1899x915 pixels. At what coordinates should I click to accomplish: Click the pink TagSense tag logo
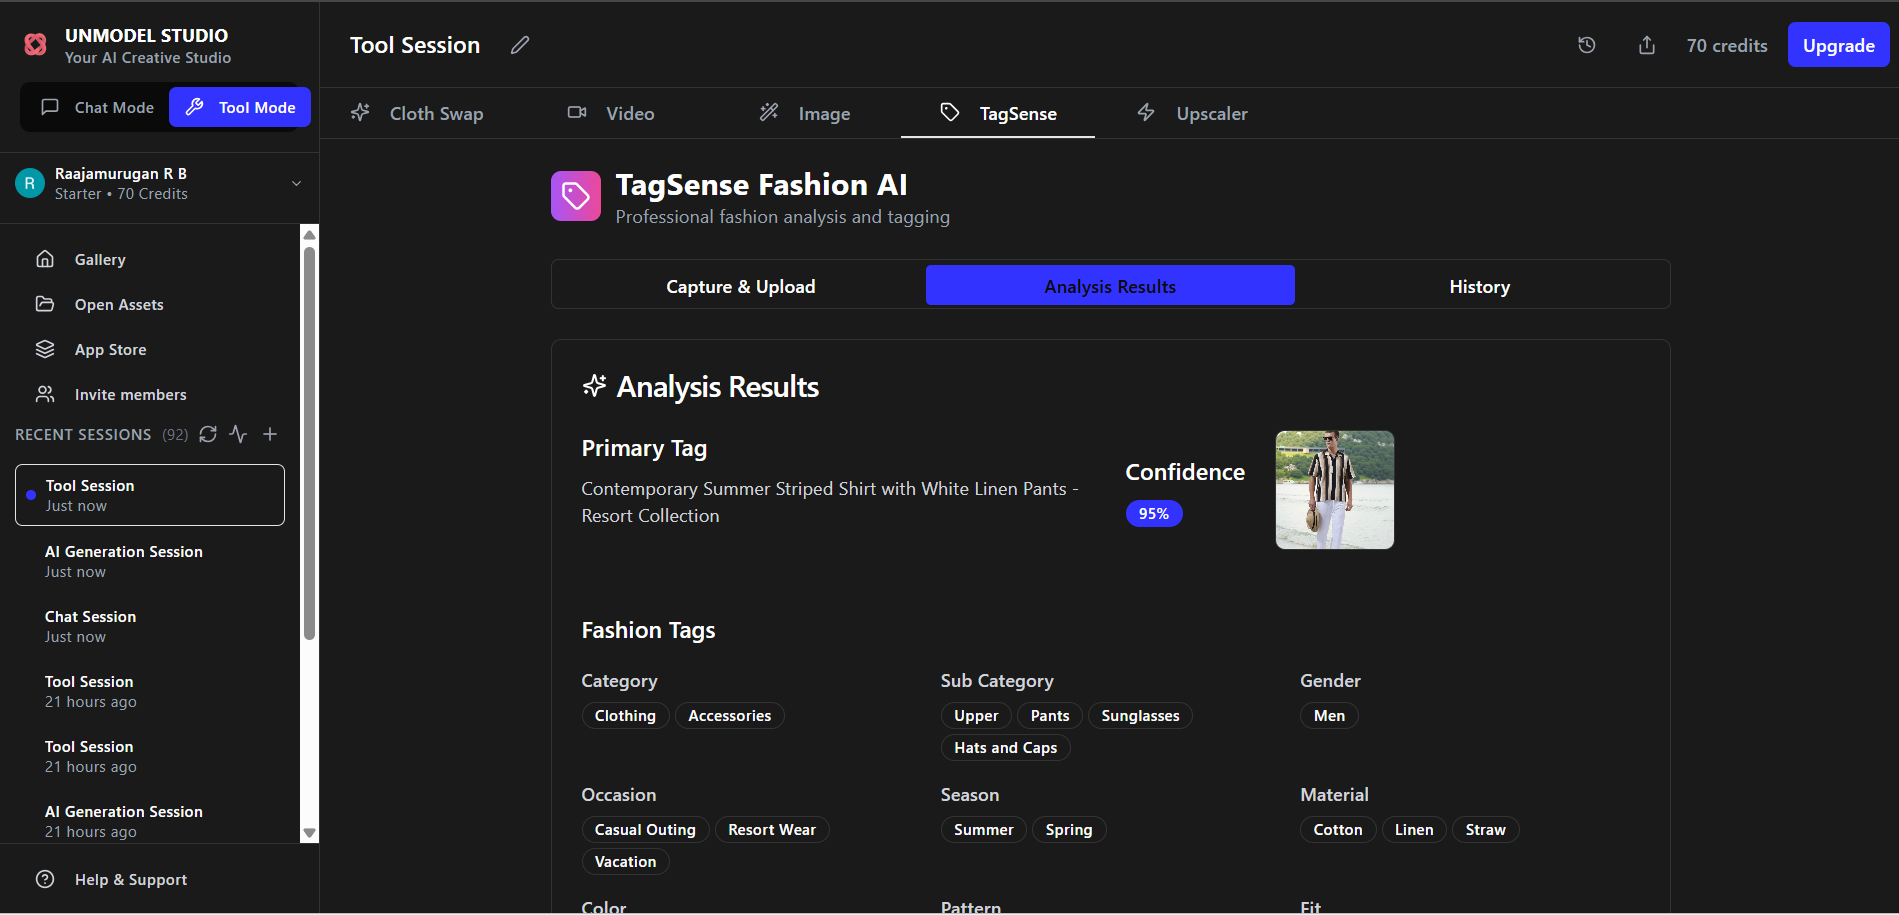point(576,196)
